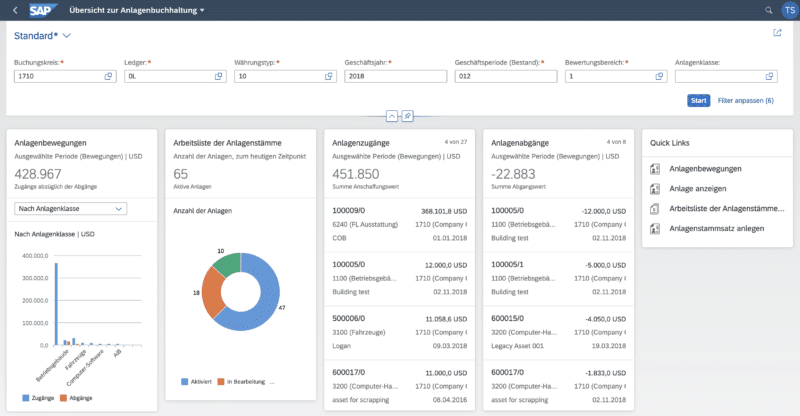The image size is (800, 416).
Task: Open 100005/0 entry with -12.000,0 USD
Action: coord(558,225)
